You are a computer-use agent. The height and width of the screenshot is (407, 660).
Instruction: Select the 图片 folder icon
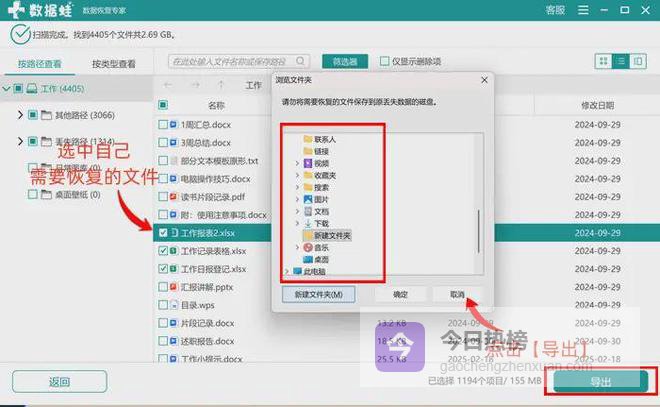pos(307,199)
